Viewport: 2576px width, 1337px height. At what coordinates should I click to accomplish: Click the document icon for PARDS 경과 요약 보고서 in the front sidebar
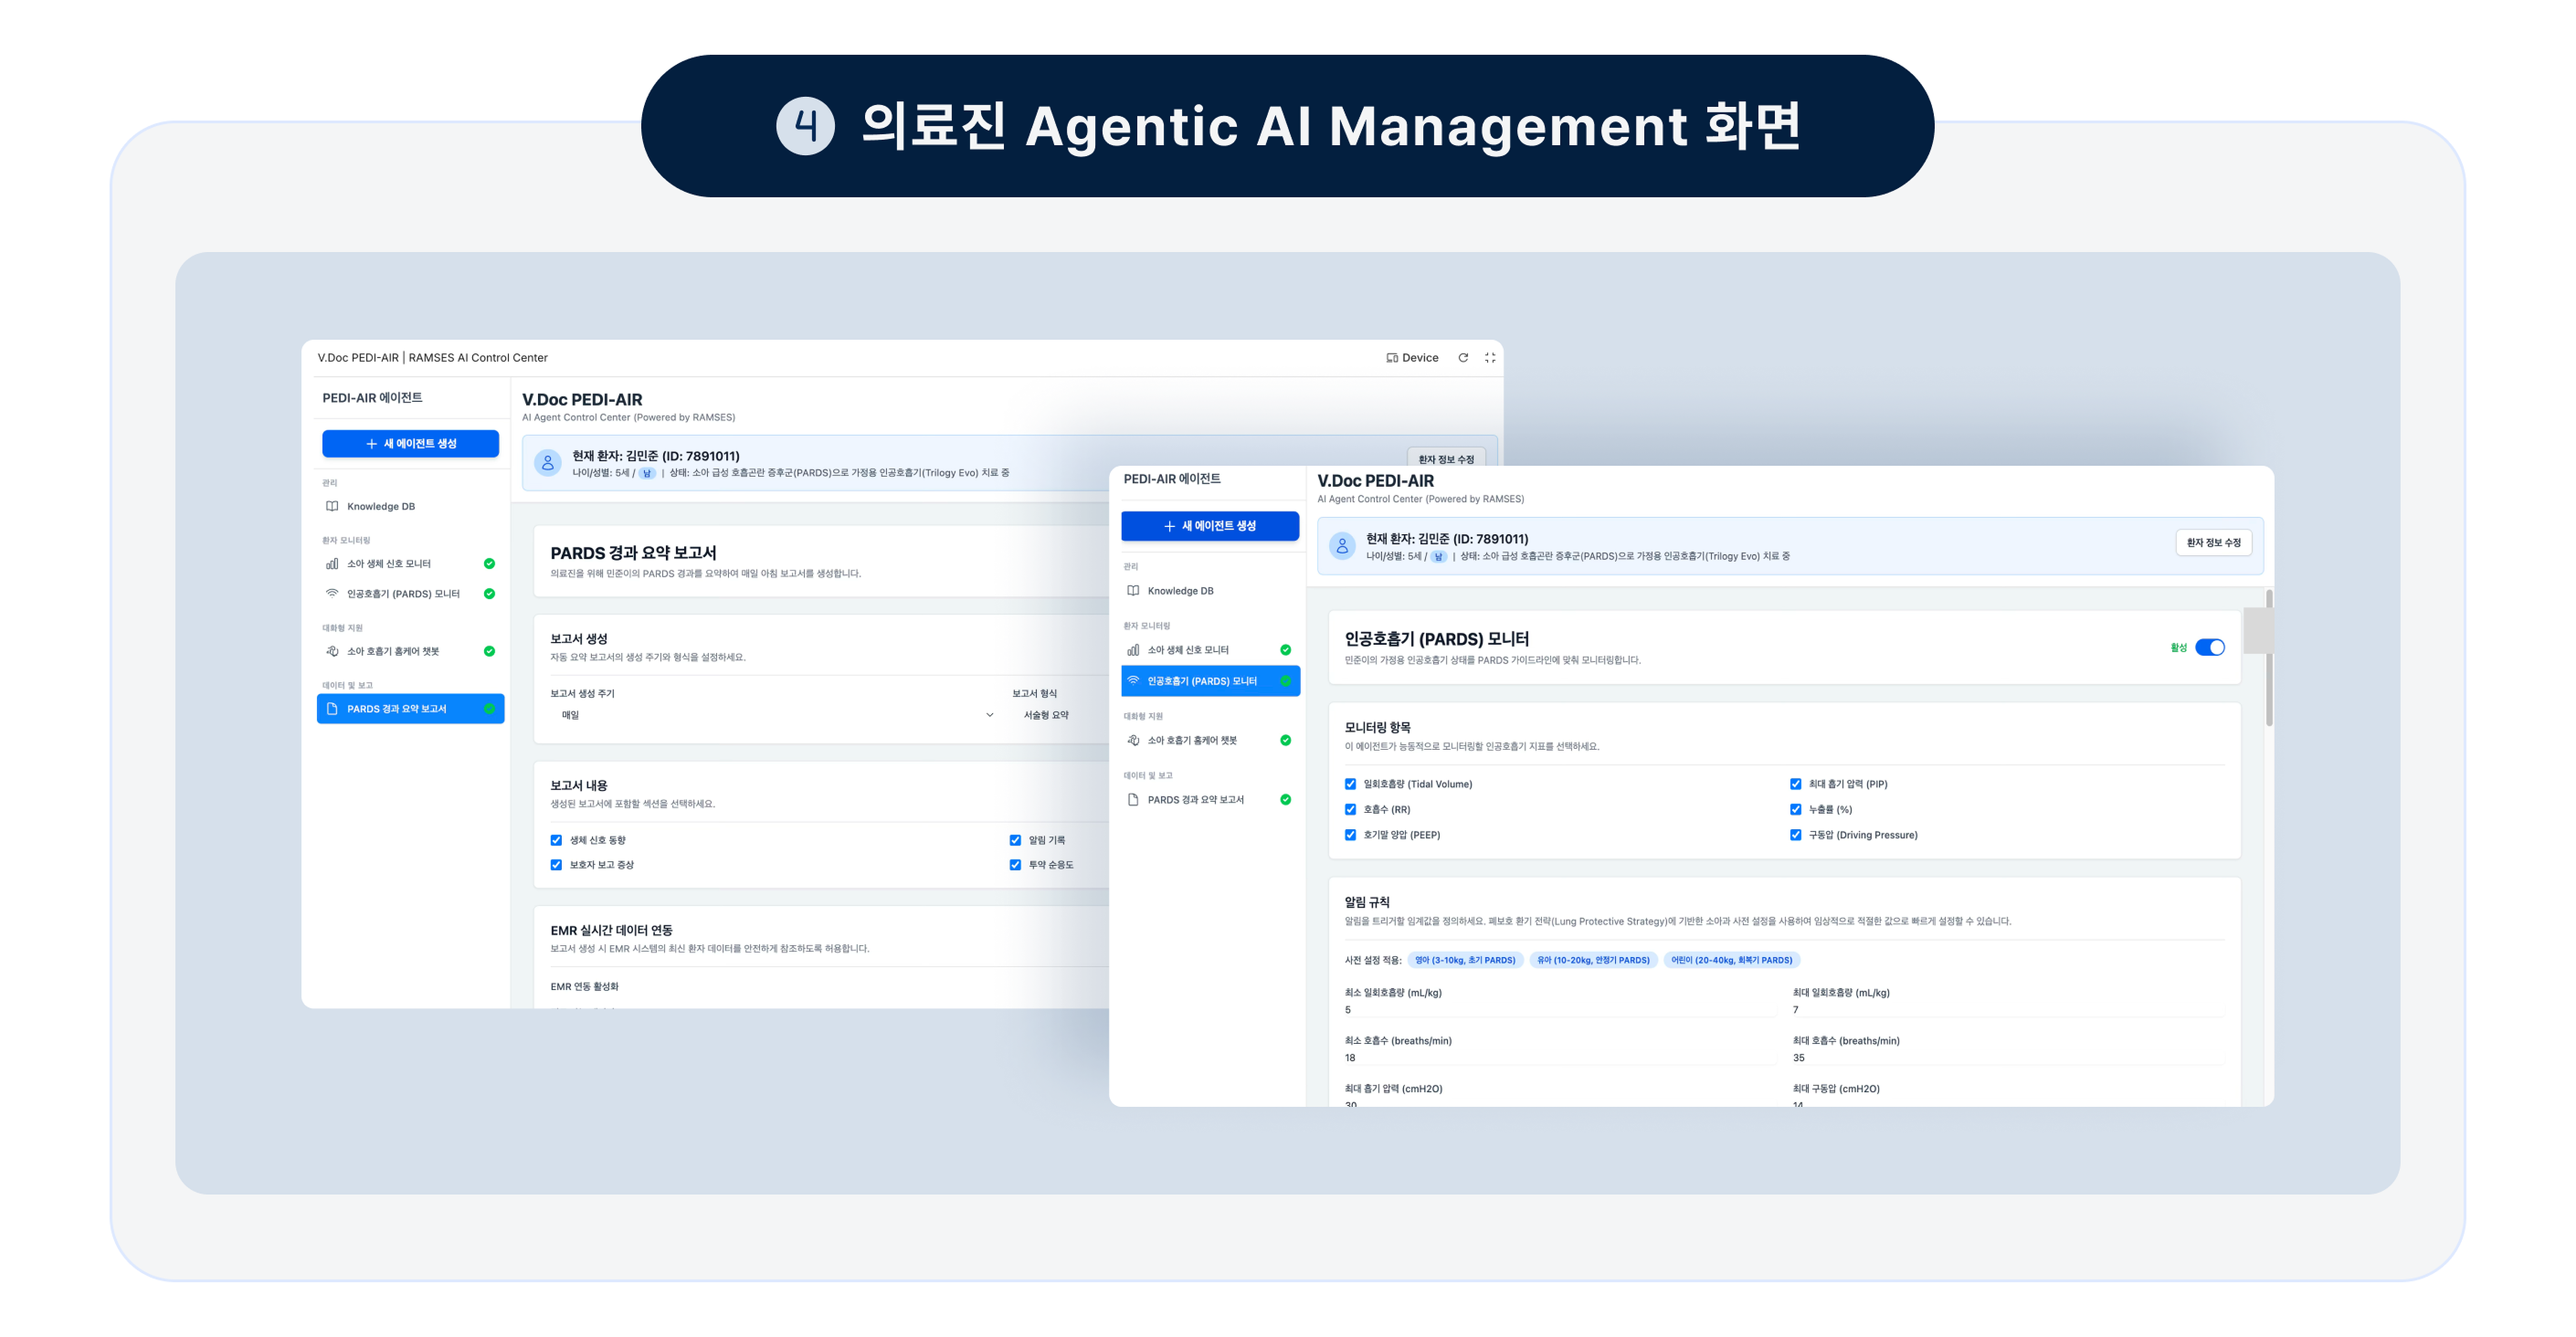click(1133, 800)
